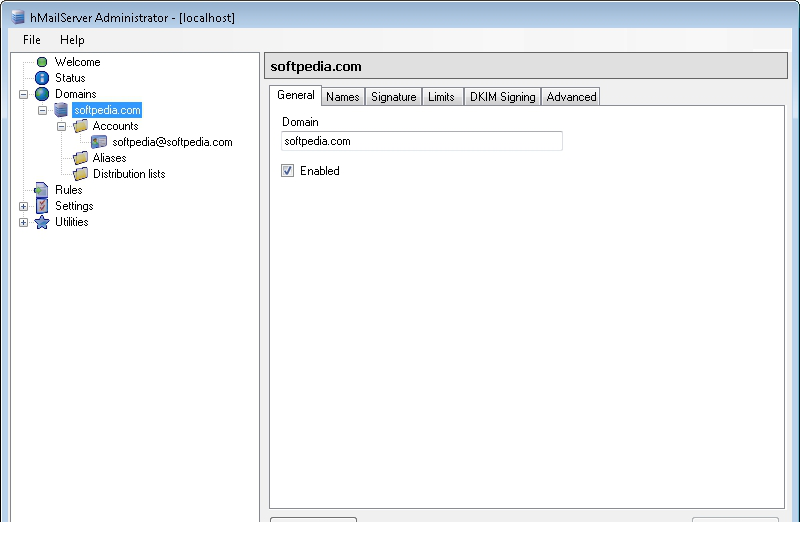
Task: Expand the Utilities tree node
Action: point(23,222)
